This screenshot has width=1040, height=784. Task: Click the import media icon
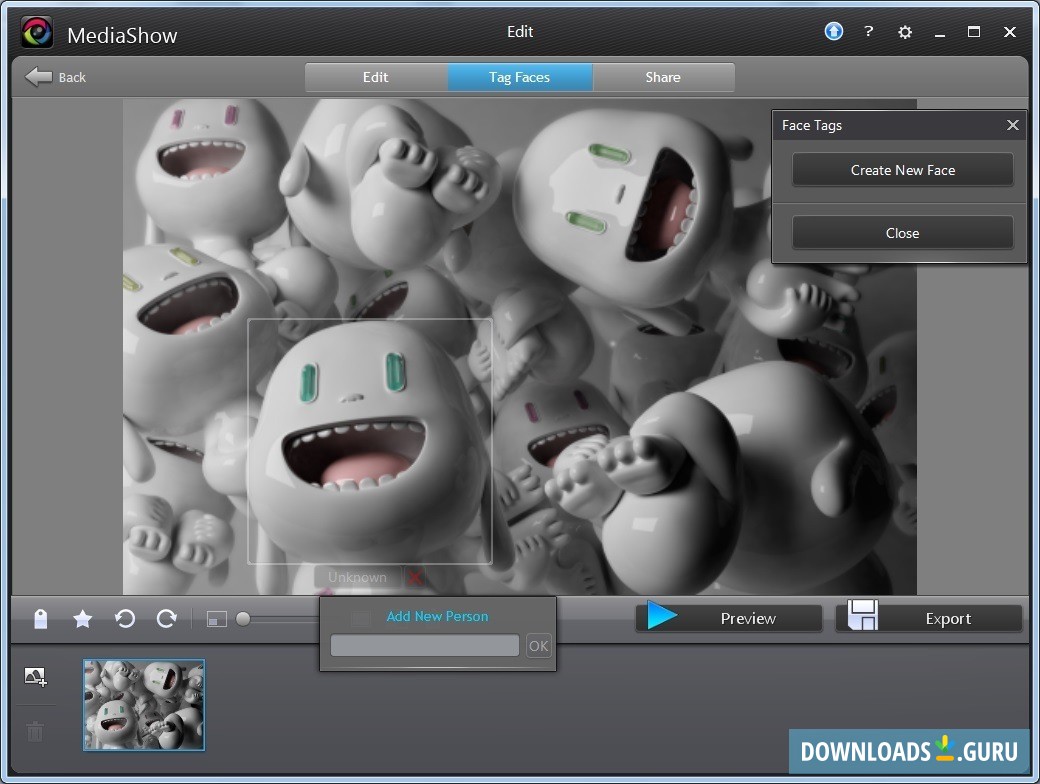click(x=35, y=678)
